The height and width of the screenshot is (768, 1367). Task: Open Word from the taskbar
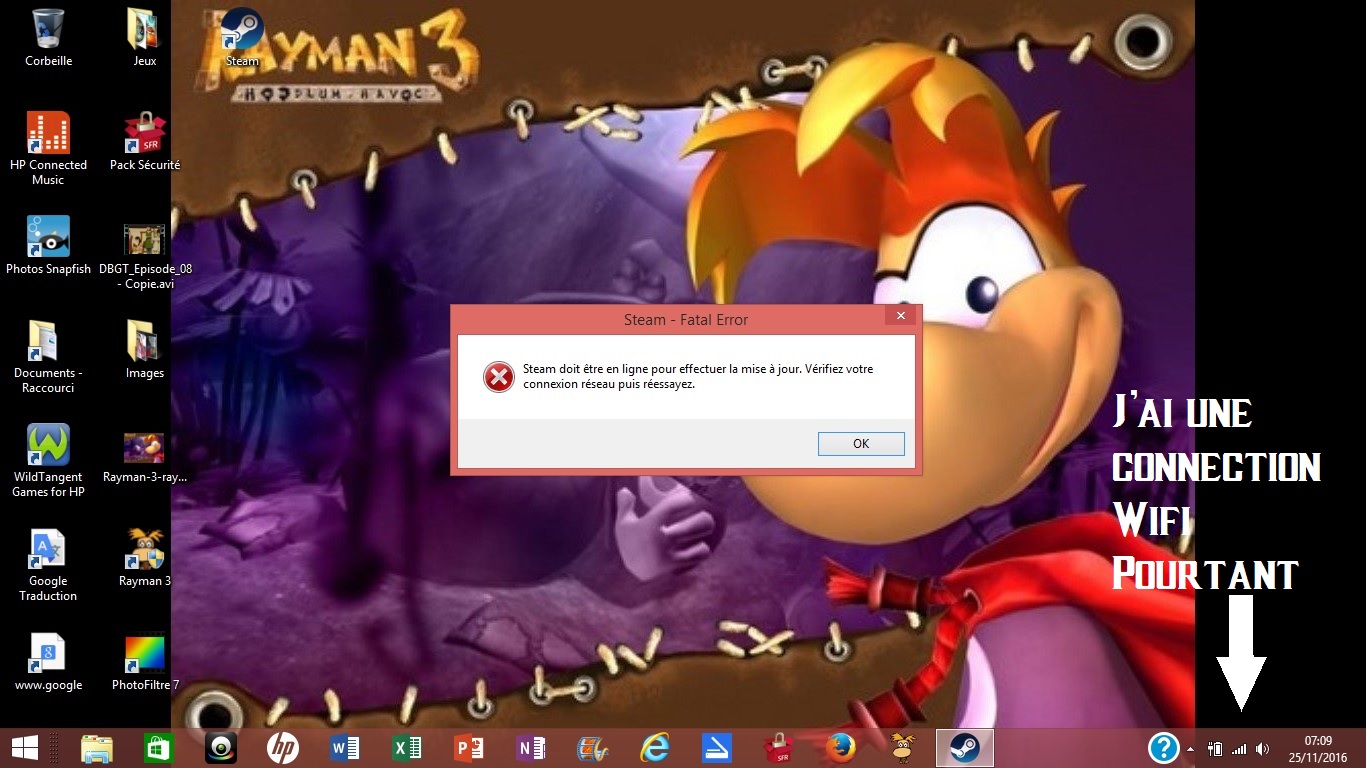[344, 748]
